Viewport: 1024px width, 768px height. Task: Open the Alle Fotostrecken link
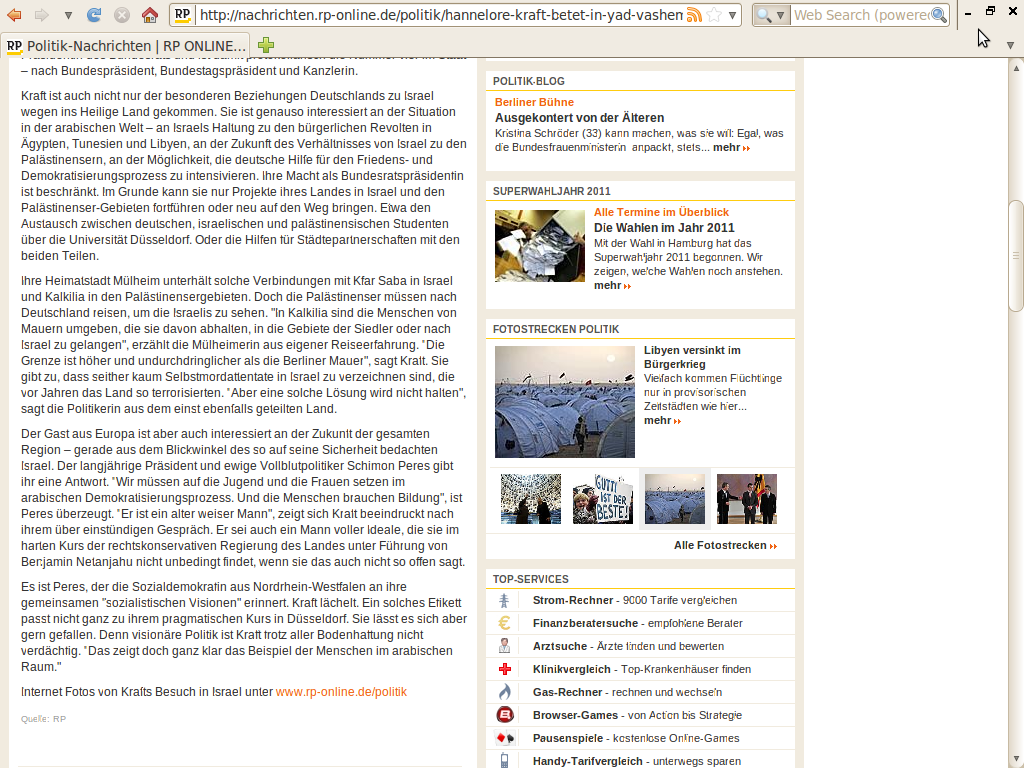(725, 545)
